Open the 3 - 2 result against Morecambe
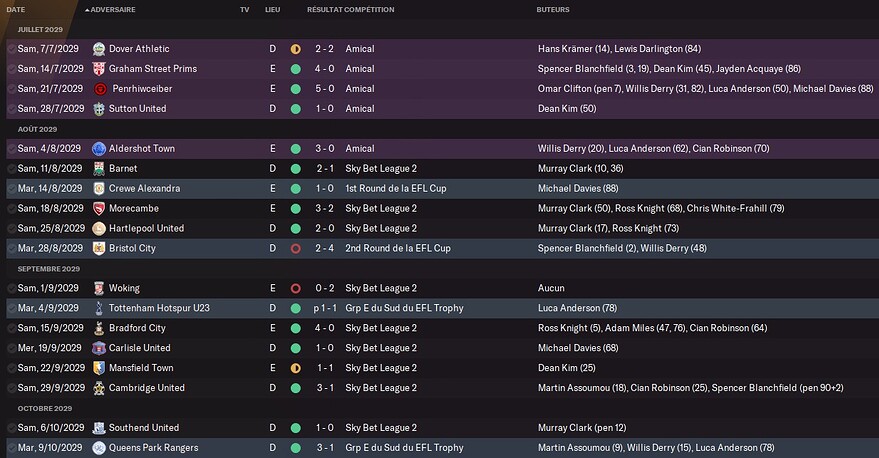The width and height of the screenshot is (879, 458). pyautogui.click(x=325, y=209)
